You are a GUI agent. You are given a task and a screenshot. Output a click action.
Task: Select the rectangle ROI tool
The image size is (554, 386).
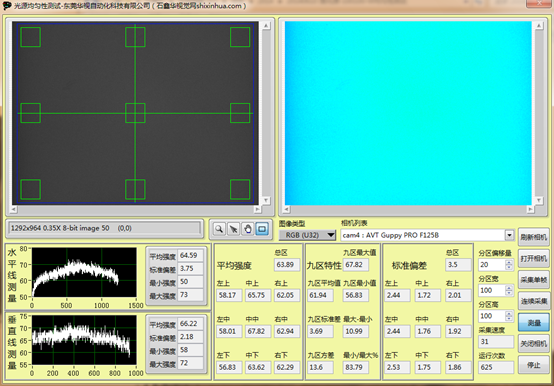point(262,229)
